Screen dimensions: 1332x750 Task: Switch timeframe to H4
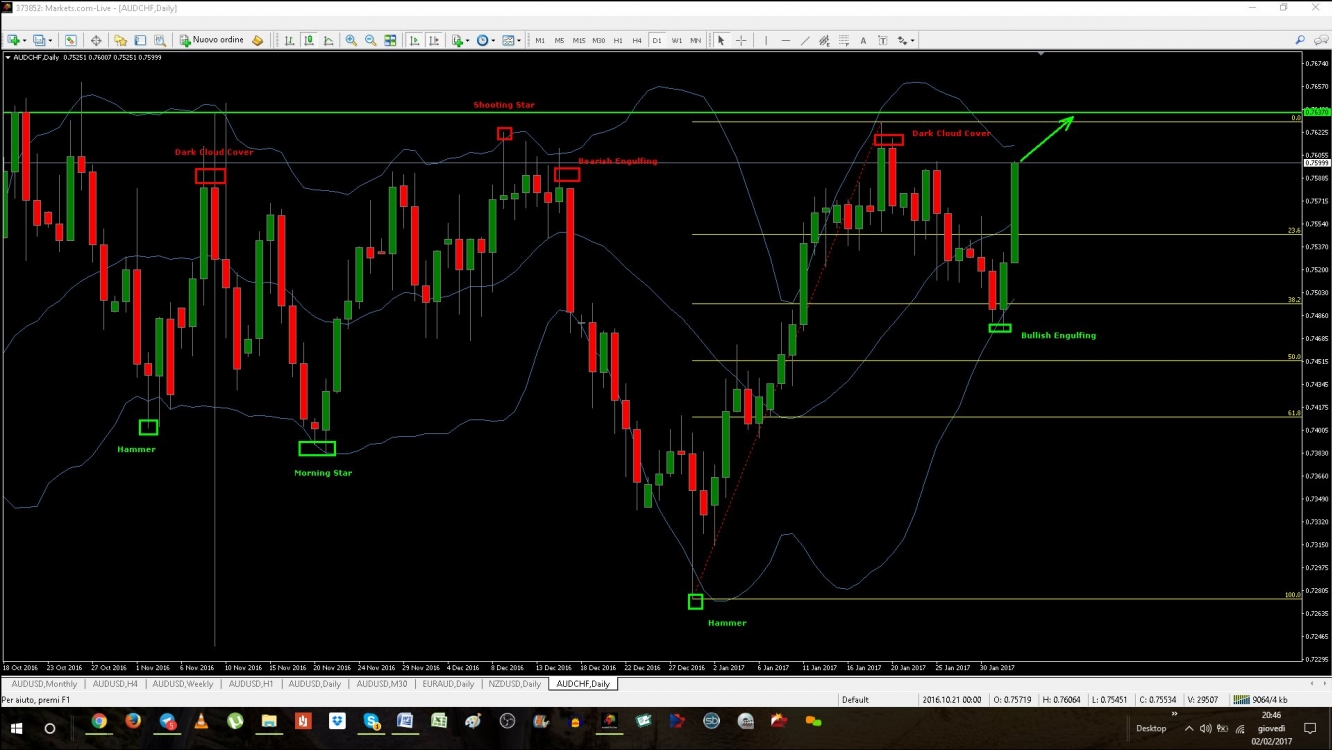tap(636, 40)
